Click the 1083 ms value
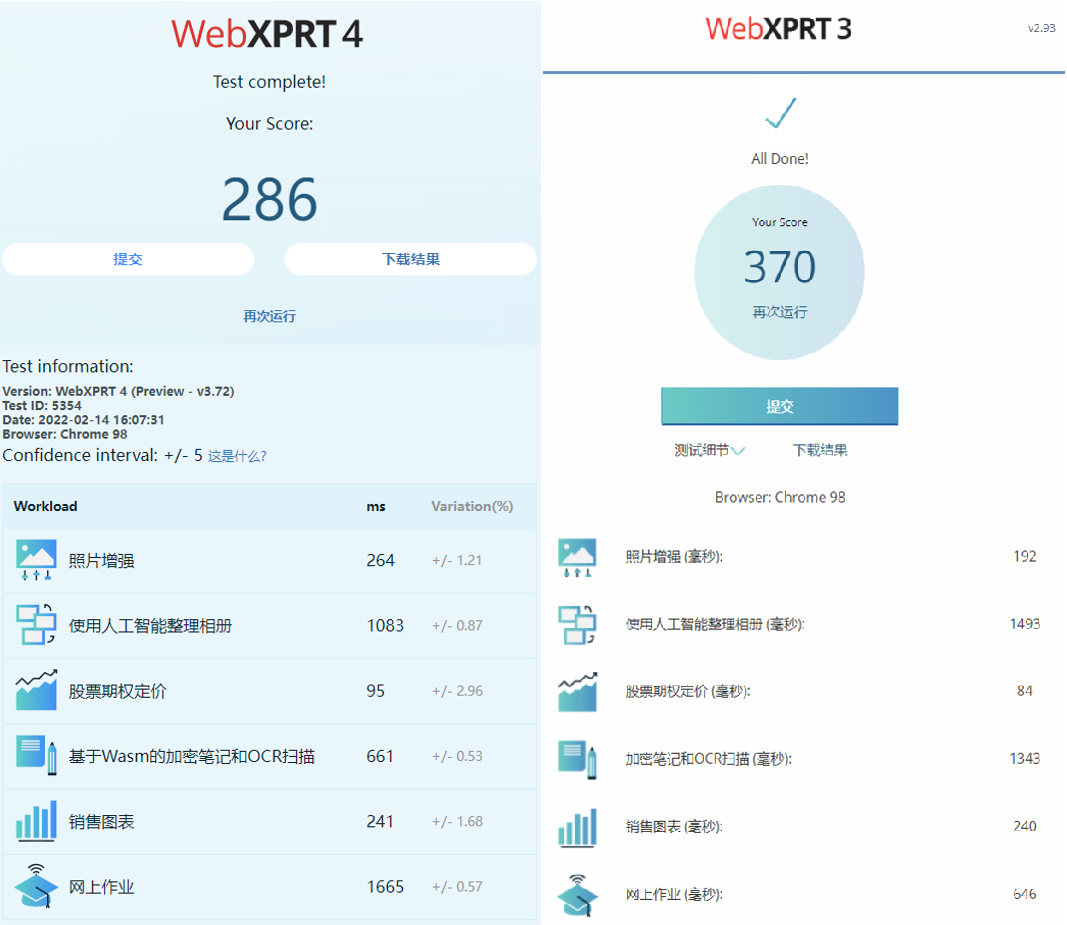This screenshot has width=1067, height=925. [x=385, y=626]
